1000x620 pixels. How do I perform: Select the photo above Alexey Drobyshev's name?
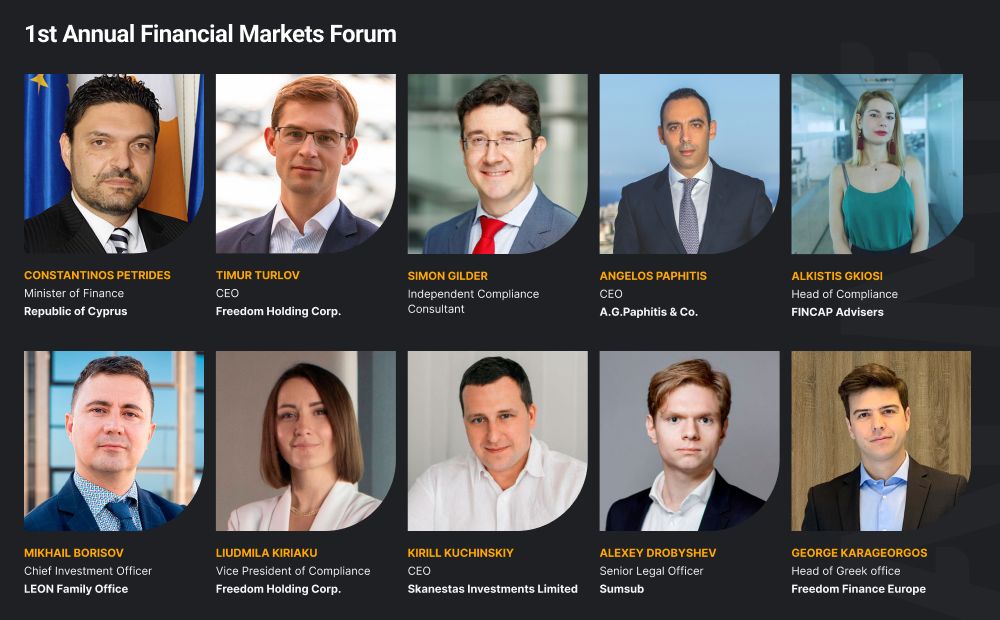[x=689, y=440]
